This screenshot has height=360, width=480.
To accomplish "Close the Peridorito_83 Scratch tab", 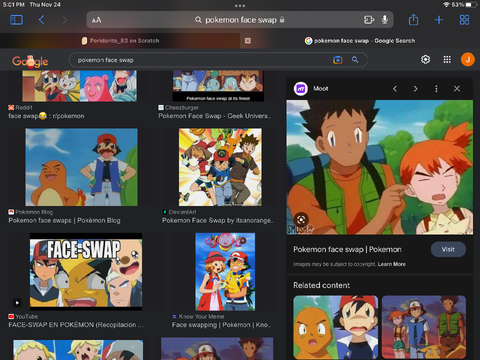I will click(x=248, y=41).
